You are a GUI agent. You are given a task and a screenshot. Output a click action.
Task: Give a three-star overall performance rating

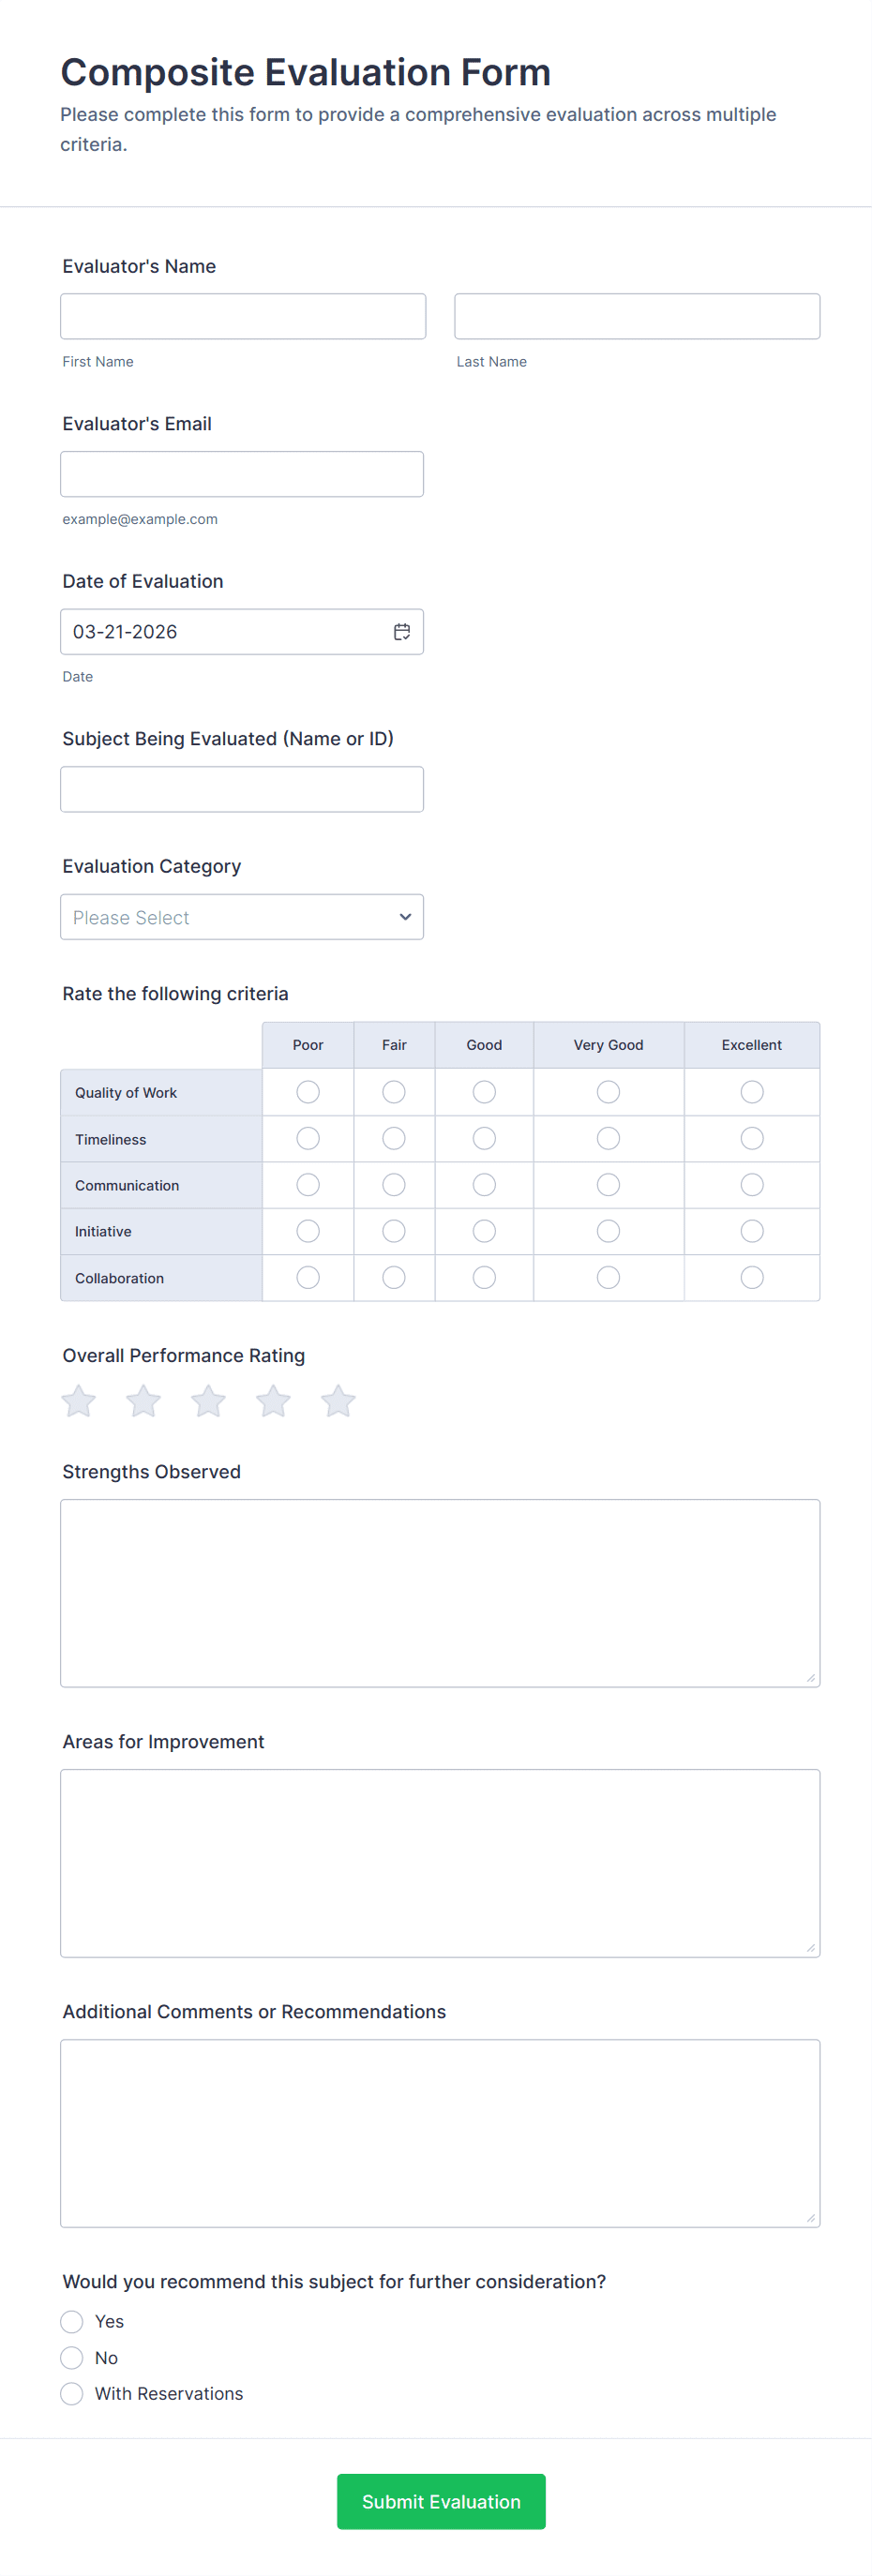point(208,1401)
